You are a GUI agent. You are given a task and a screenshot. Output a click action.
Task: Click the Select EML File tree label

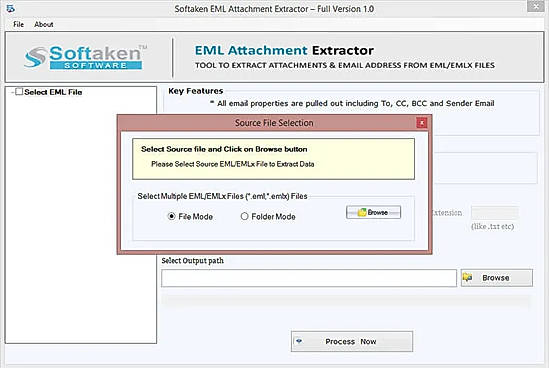53,92
